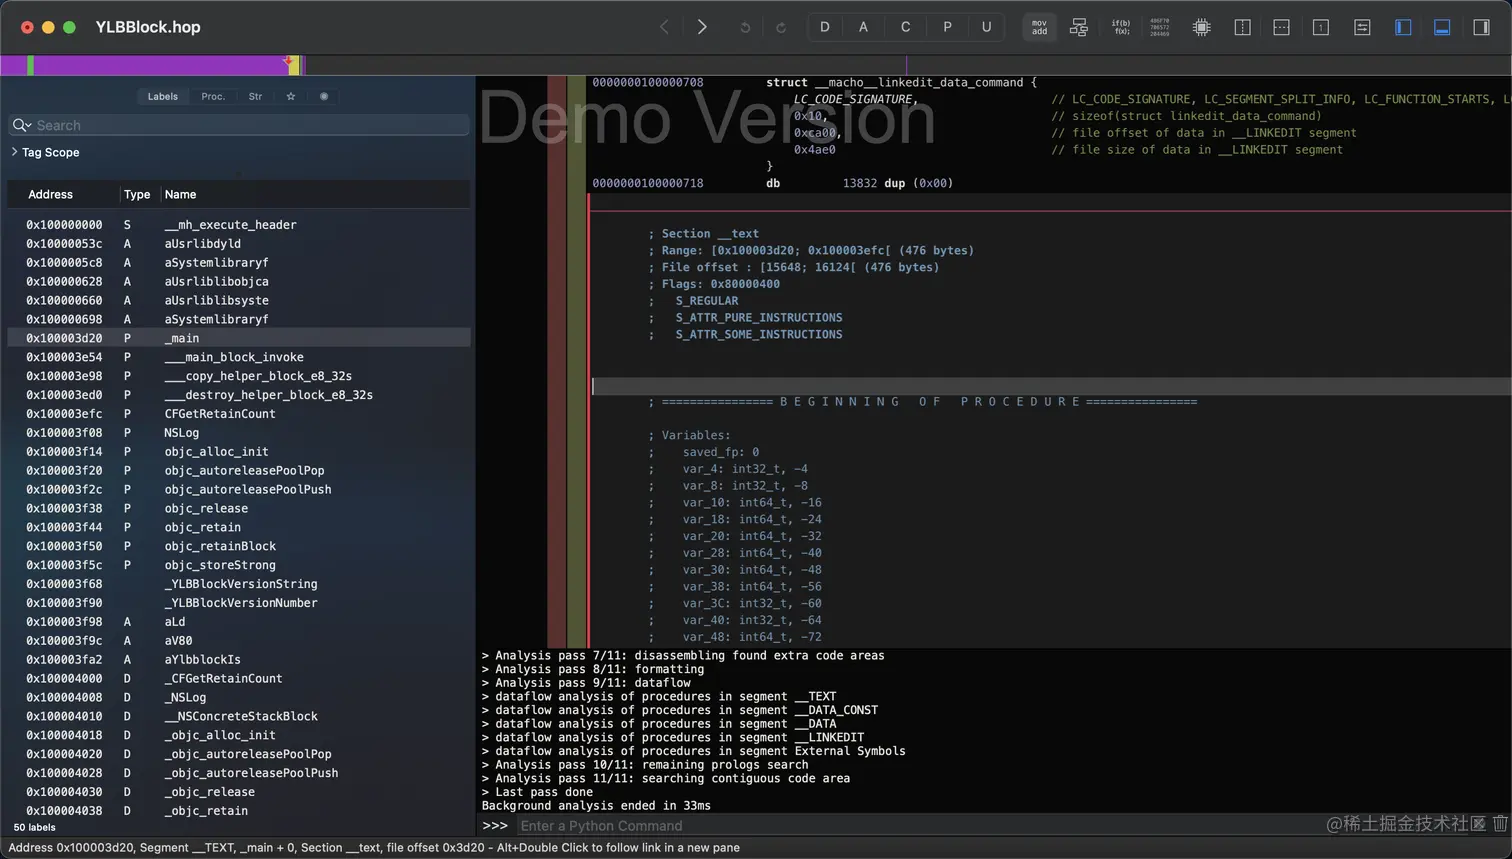Viewport: 1512px width, 859px height.
Task: Toggle the right inspector panel
Action: [x=1482, y=27]
